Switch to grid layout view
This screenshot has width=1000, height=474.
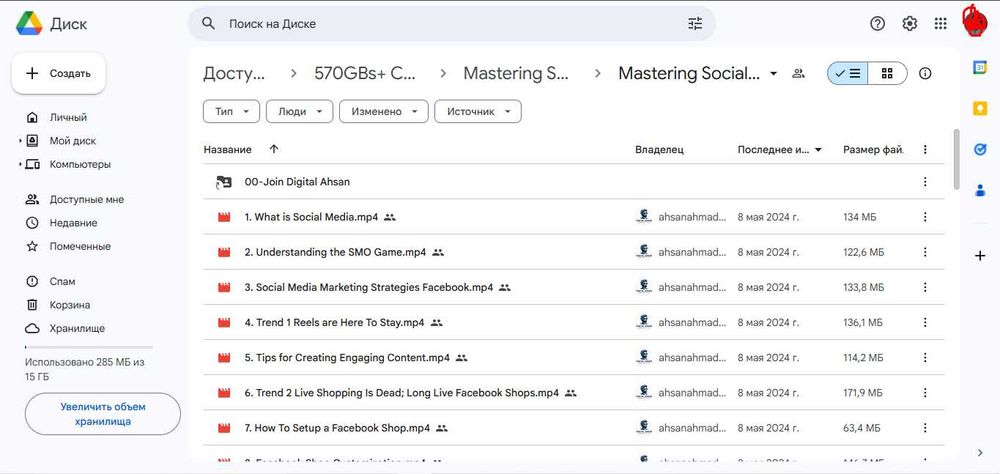[887, 73]
